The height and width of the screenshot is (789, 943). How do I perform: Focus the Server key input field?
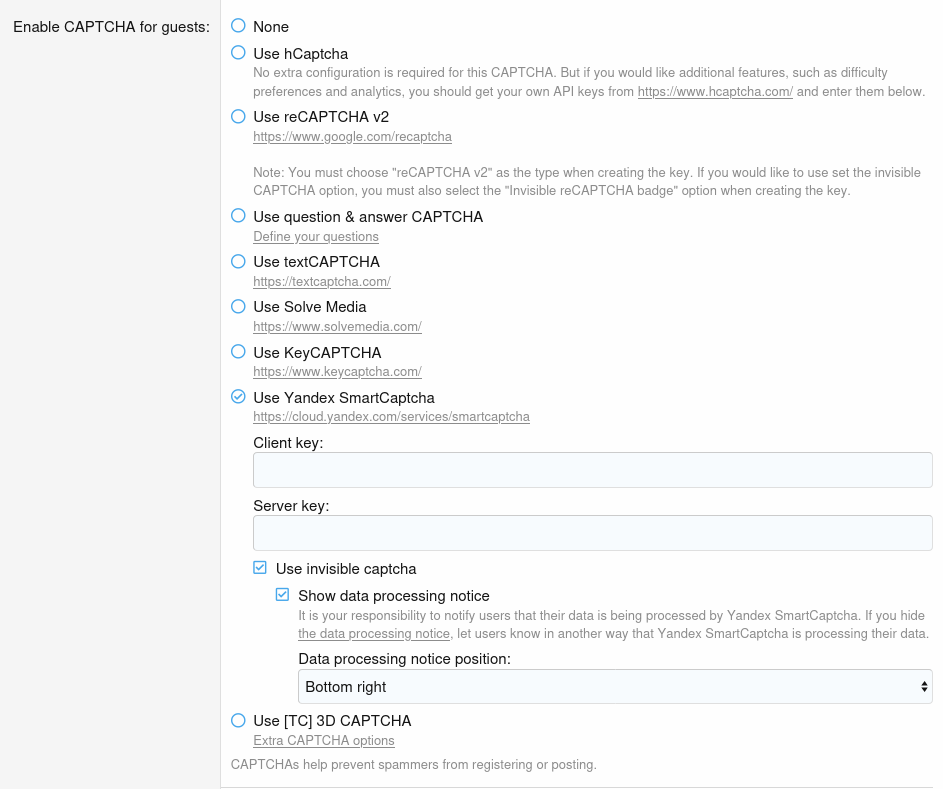coord(592,533)
